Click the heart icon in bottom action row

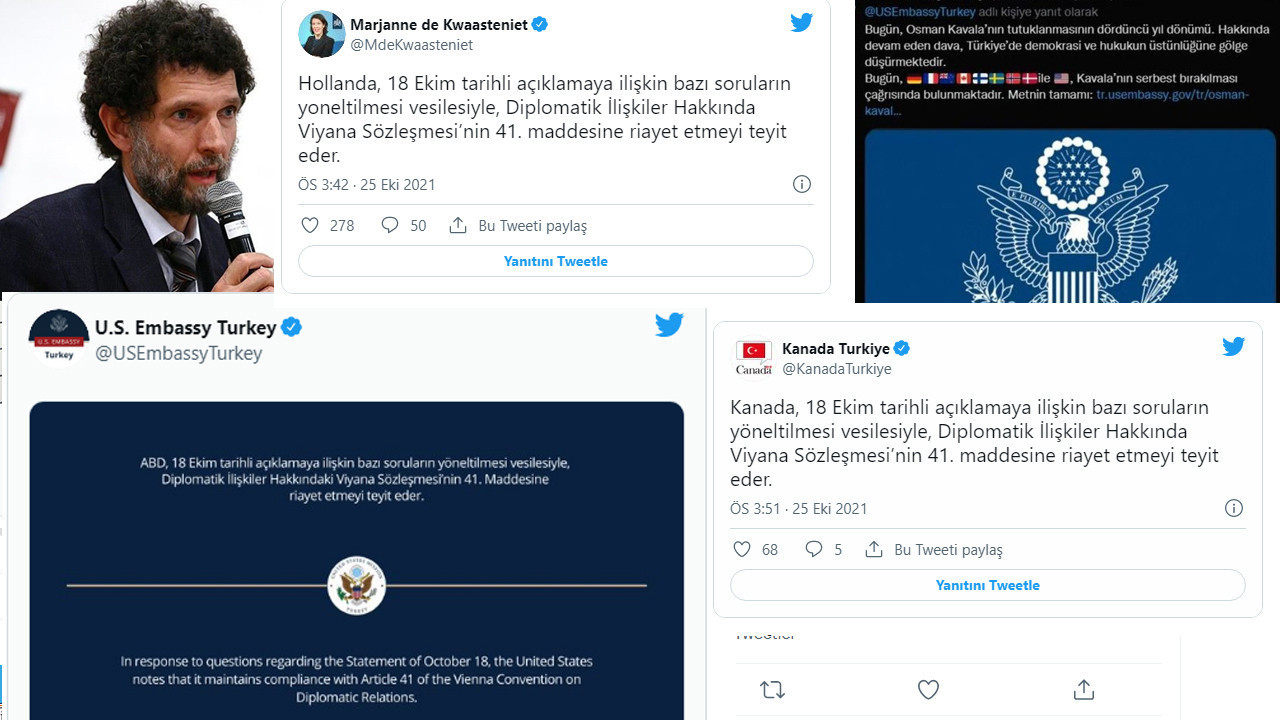point(928,689)
